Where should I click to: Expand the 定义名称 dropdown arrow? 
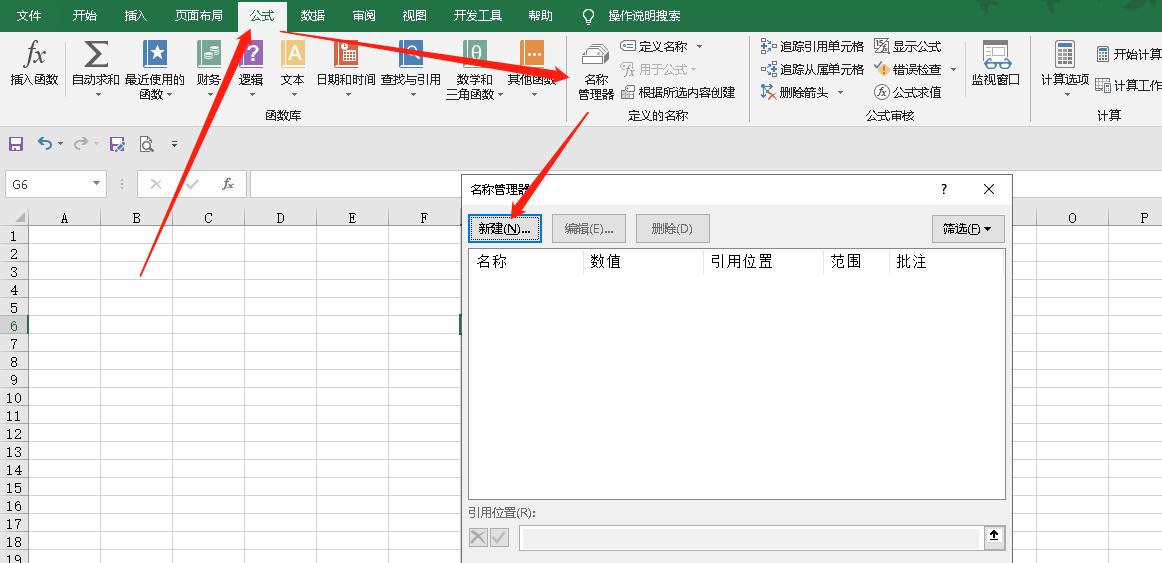(x=699, y=47)
